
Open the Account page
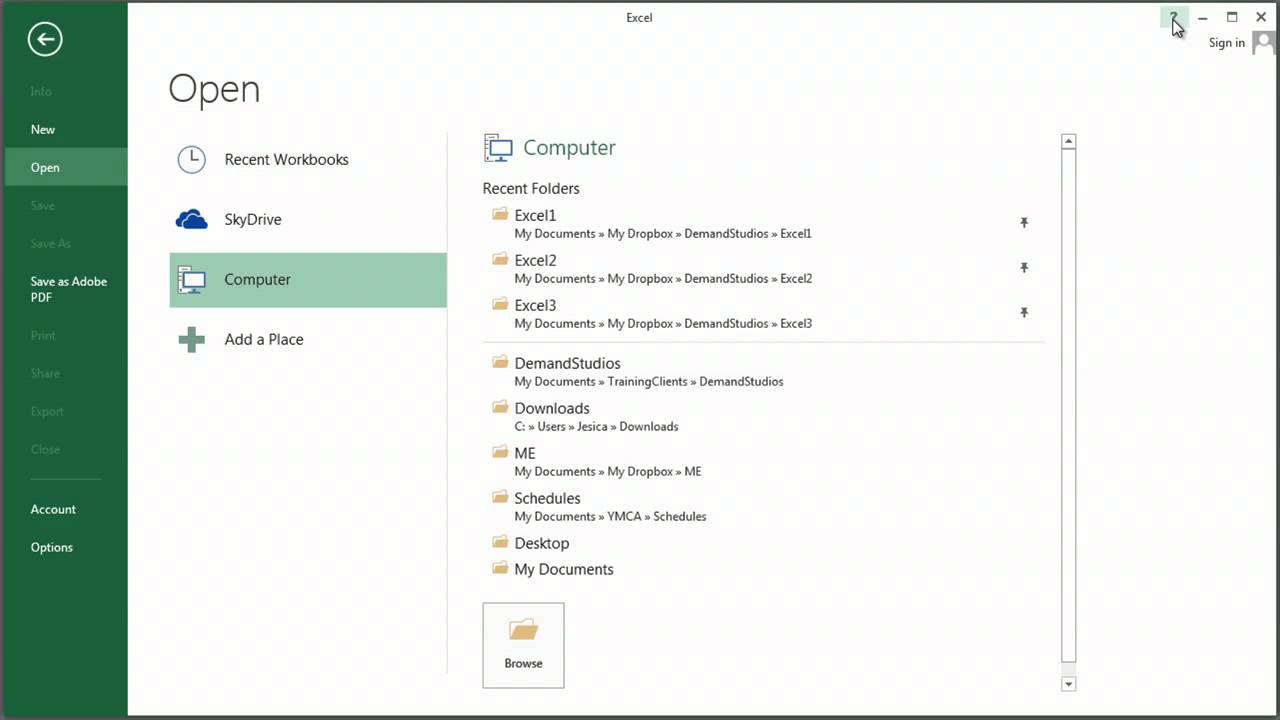64,509
